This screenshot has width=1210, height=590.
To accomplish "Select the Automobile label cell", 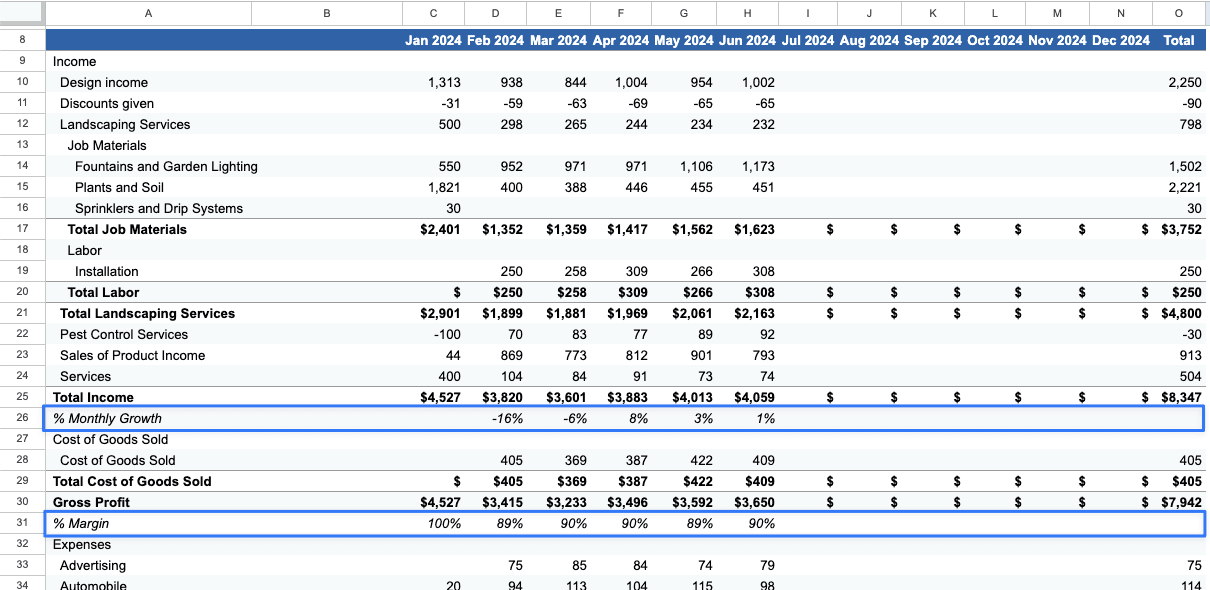I will coord(93,585).
